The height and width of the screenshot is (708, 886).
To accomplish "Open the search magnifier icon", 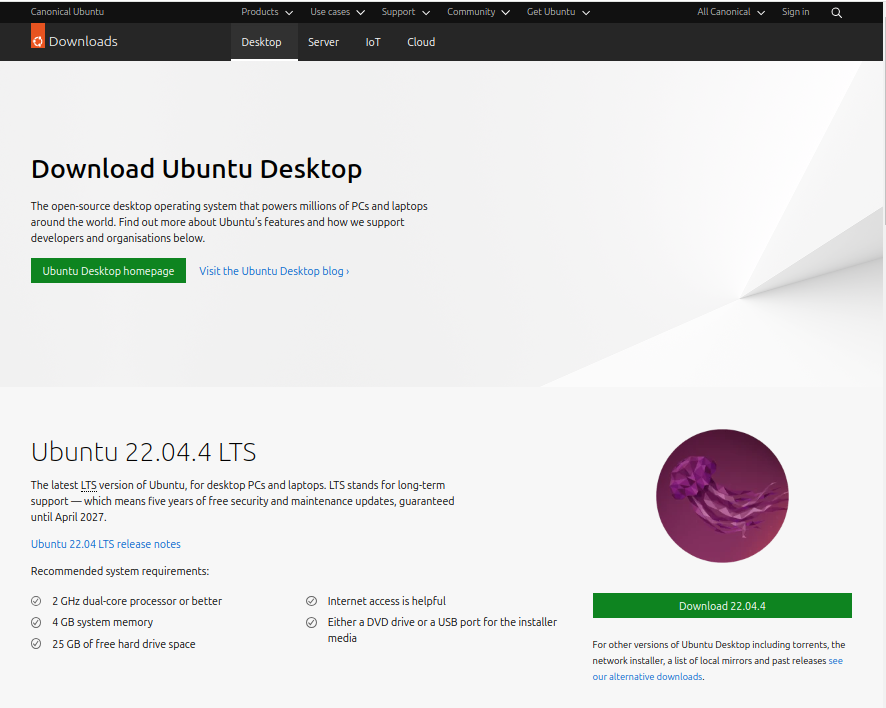I will pyautogui.click(x=837, y=12).
